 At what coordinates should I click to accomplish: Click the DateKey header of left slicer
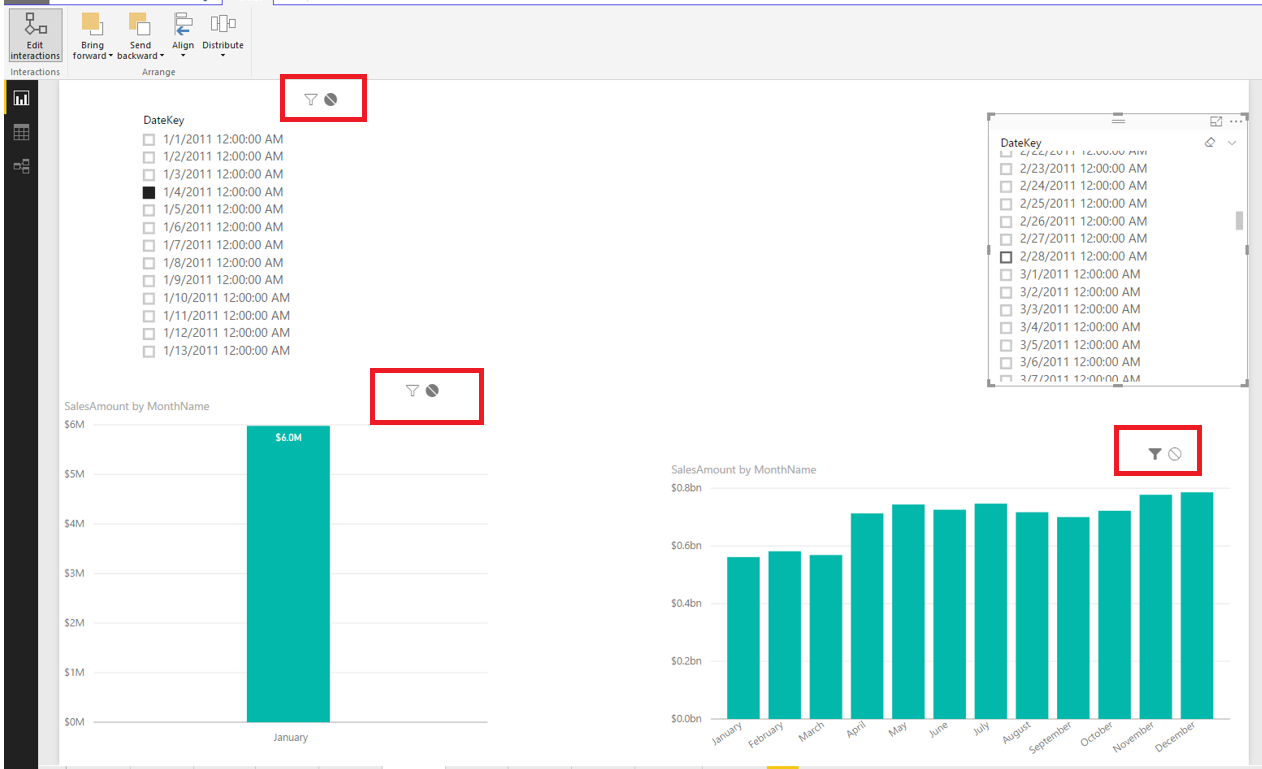[x=164, y=121]
